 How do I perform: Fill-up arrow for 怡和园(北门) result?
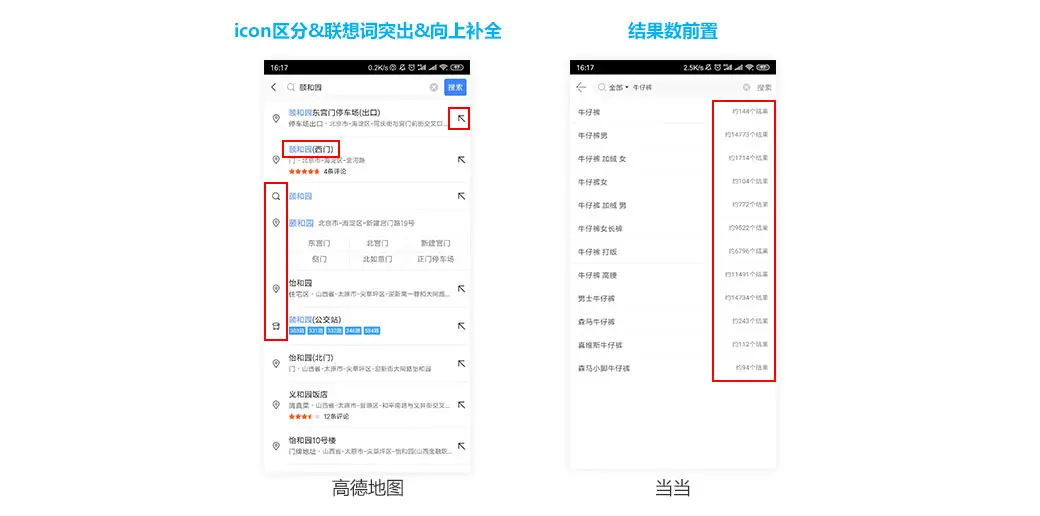[x=462, y=363]
